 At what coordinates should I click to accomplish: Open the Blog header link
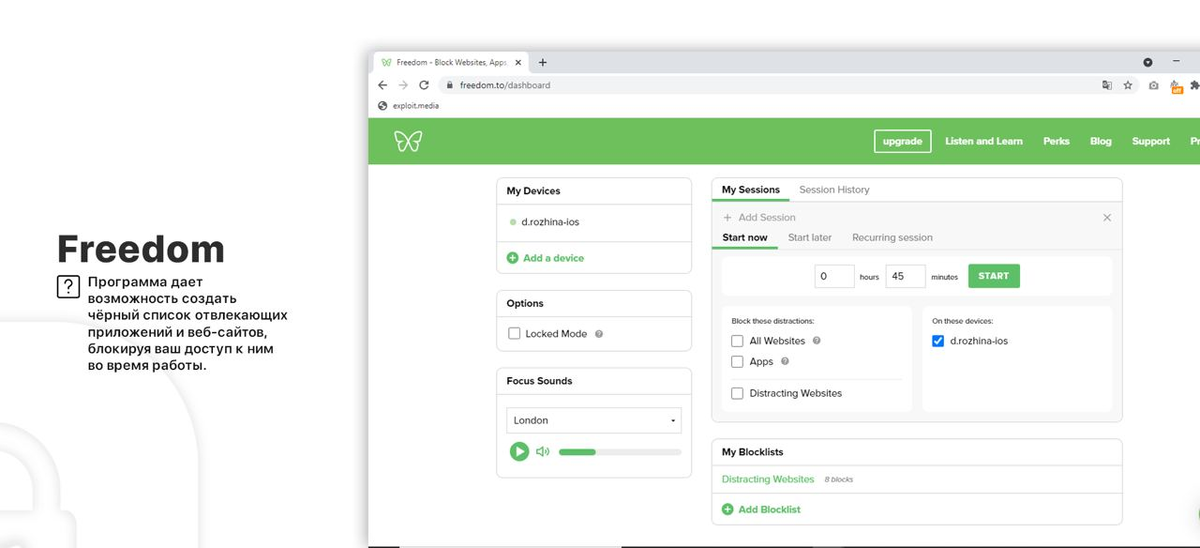1101,141
